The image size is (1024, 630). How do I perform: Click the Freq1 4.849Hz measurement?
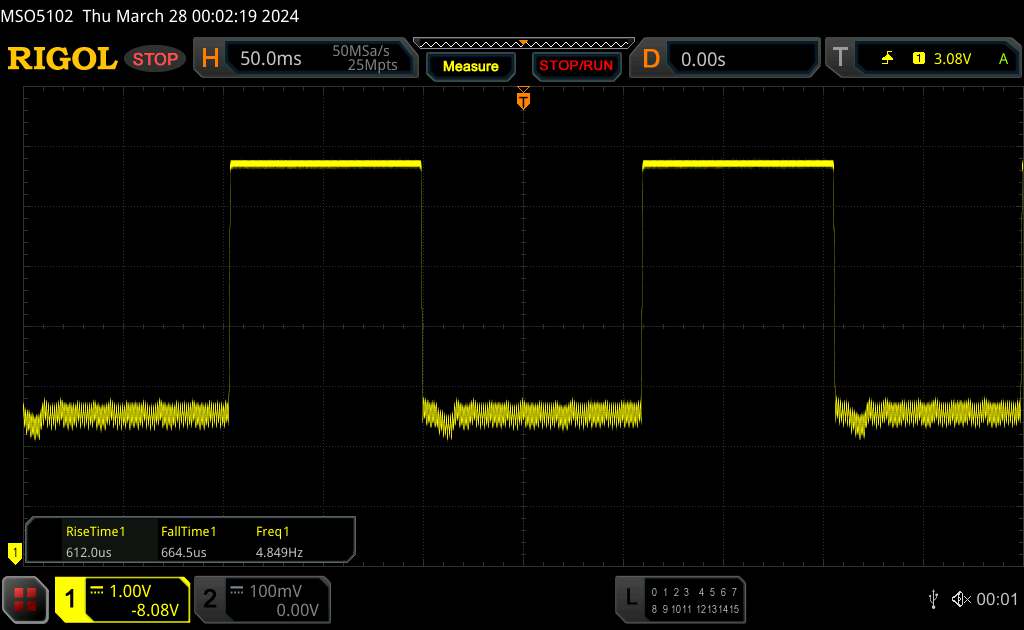(280, 541)
